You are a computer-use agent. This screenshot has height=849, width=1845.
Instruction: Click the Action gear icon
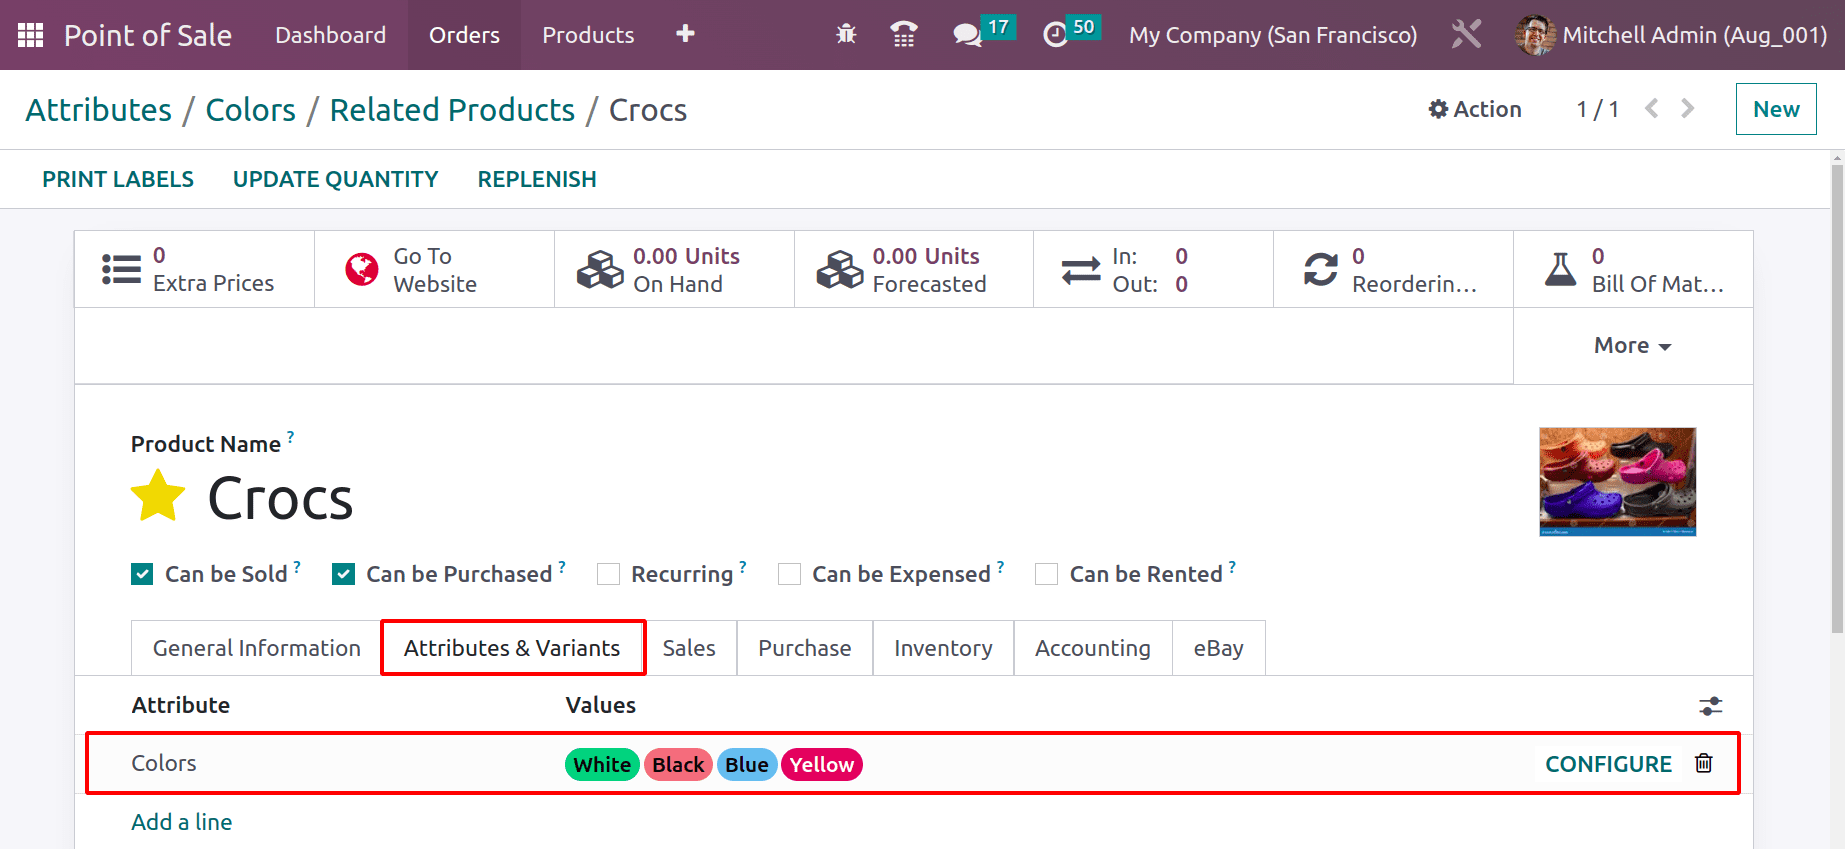[x=1438, y=109]
